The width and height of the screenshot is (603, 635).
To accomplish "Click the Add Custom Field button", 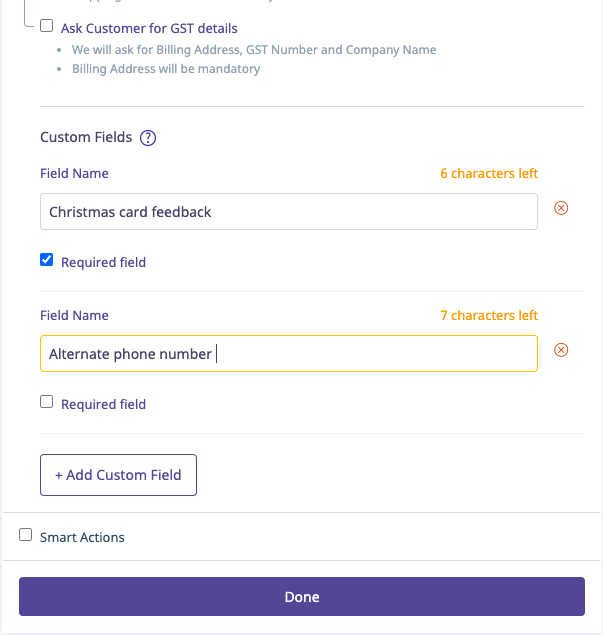I will [118, 475].
